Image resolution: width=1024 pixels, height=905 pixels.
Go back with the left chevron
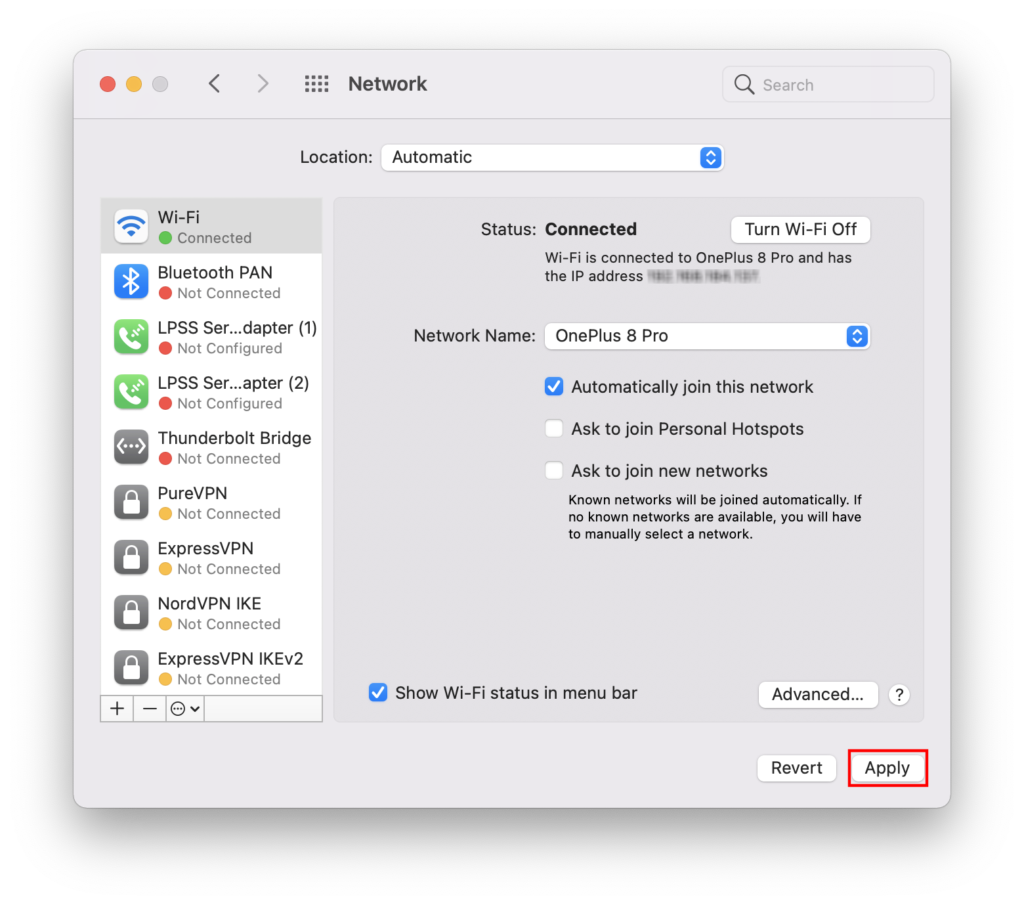point(214,84)
